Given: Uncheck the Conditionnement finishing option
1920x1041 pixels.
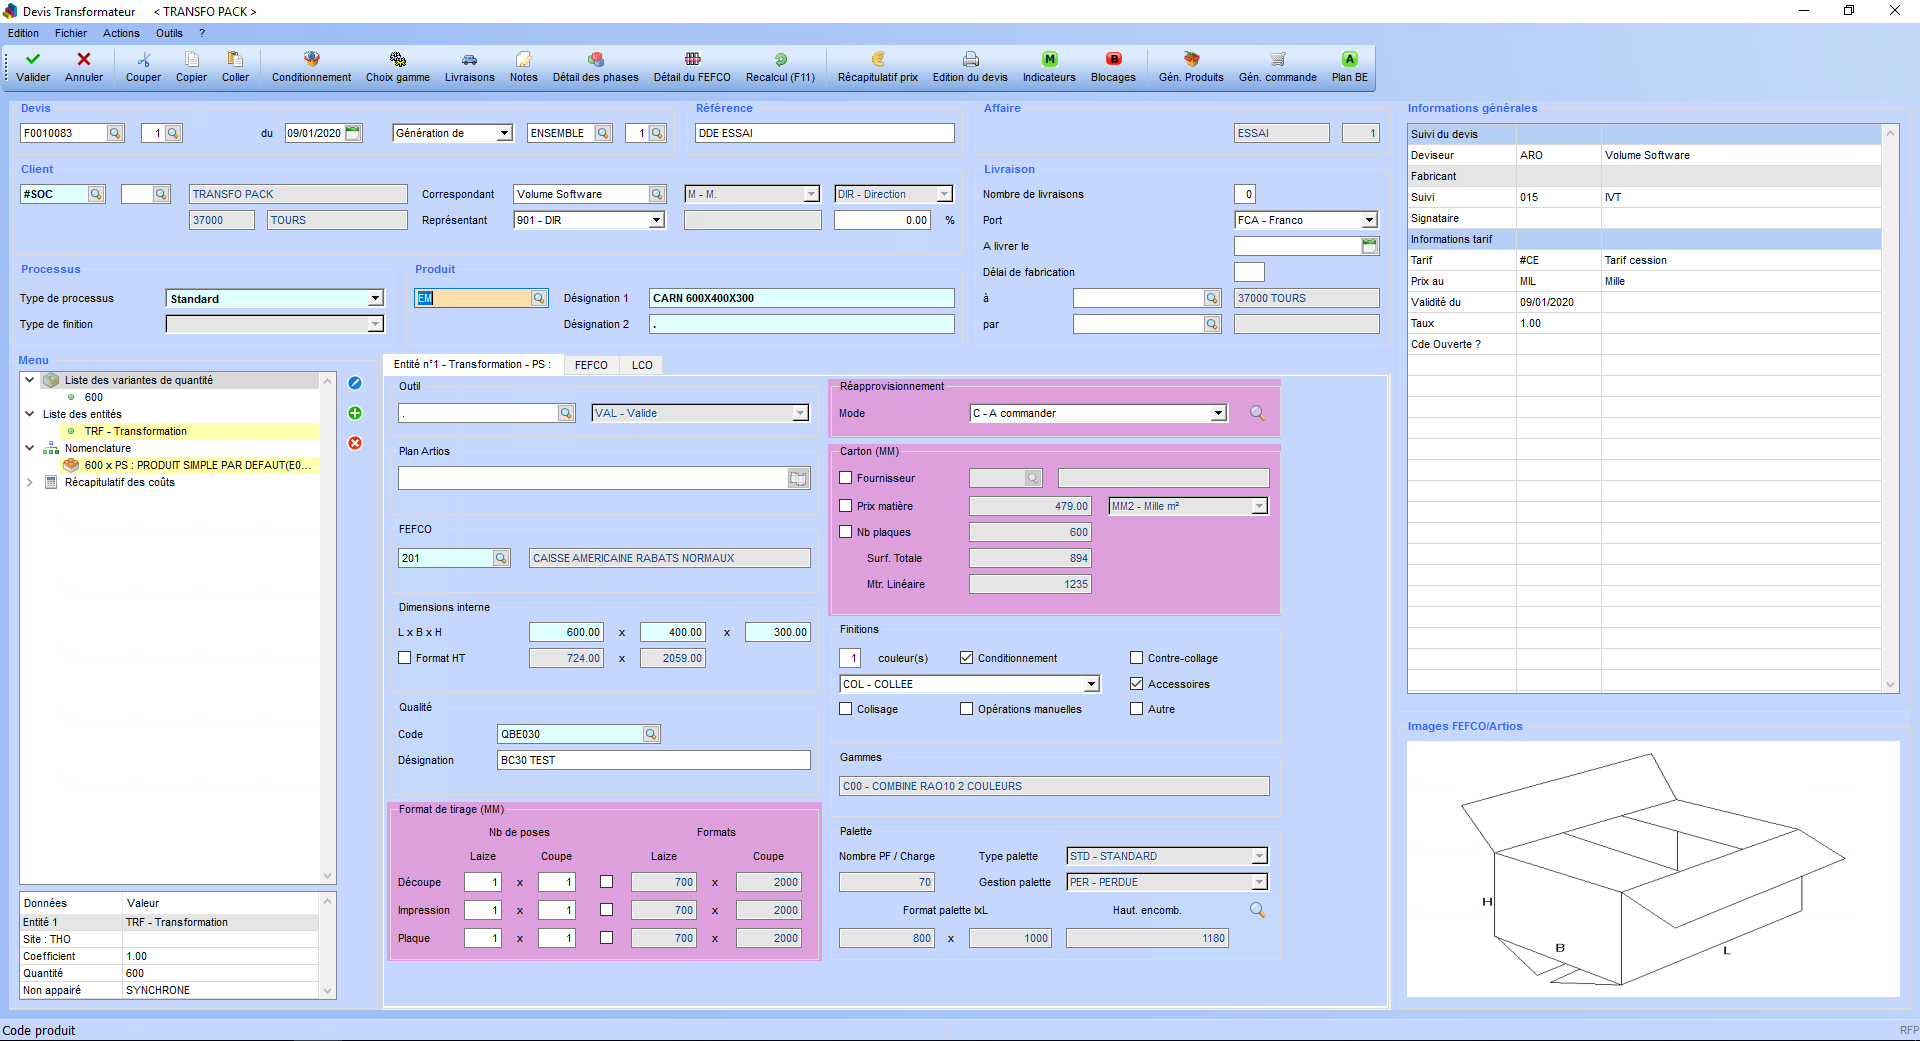Looking at the screenshot, I should click(x=966, y=657).
